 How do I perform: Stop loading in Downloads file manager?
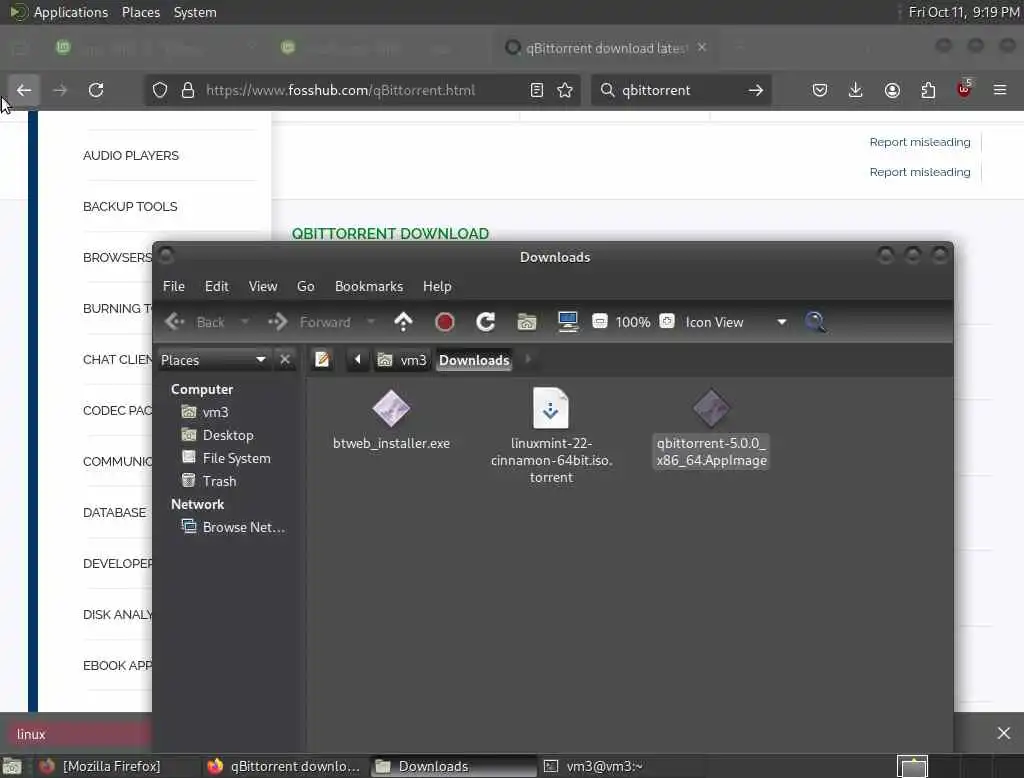click(445, 321)
